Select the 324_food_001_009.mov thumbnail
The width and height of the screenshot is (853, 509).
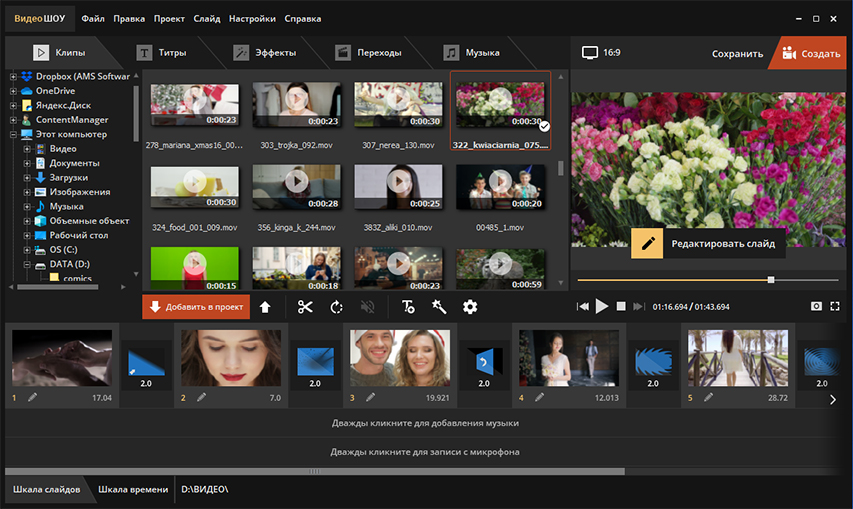[x=195, y=186]
